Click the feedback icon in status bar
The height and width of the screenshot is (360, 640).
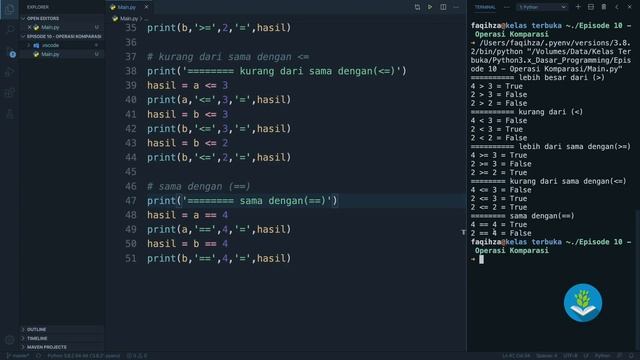click(x=620, y=356)
